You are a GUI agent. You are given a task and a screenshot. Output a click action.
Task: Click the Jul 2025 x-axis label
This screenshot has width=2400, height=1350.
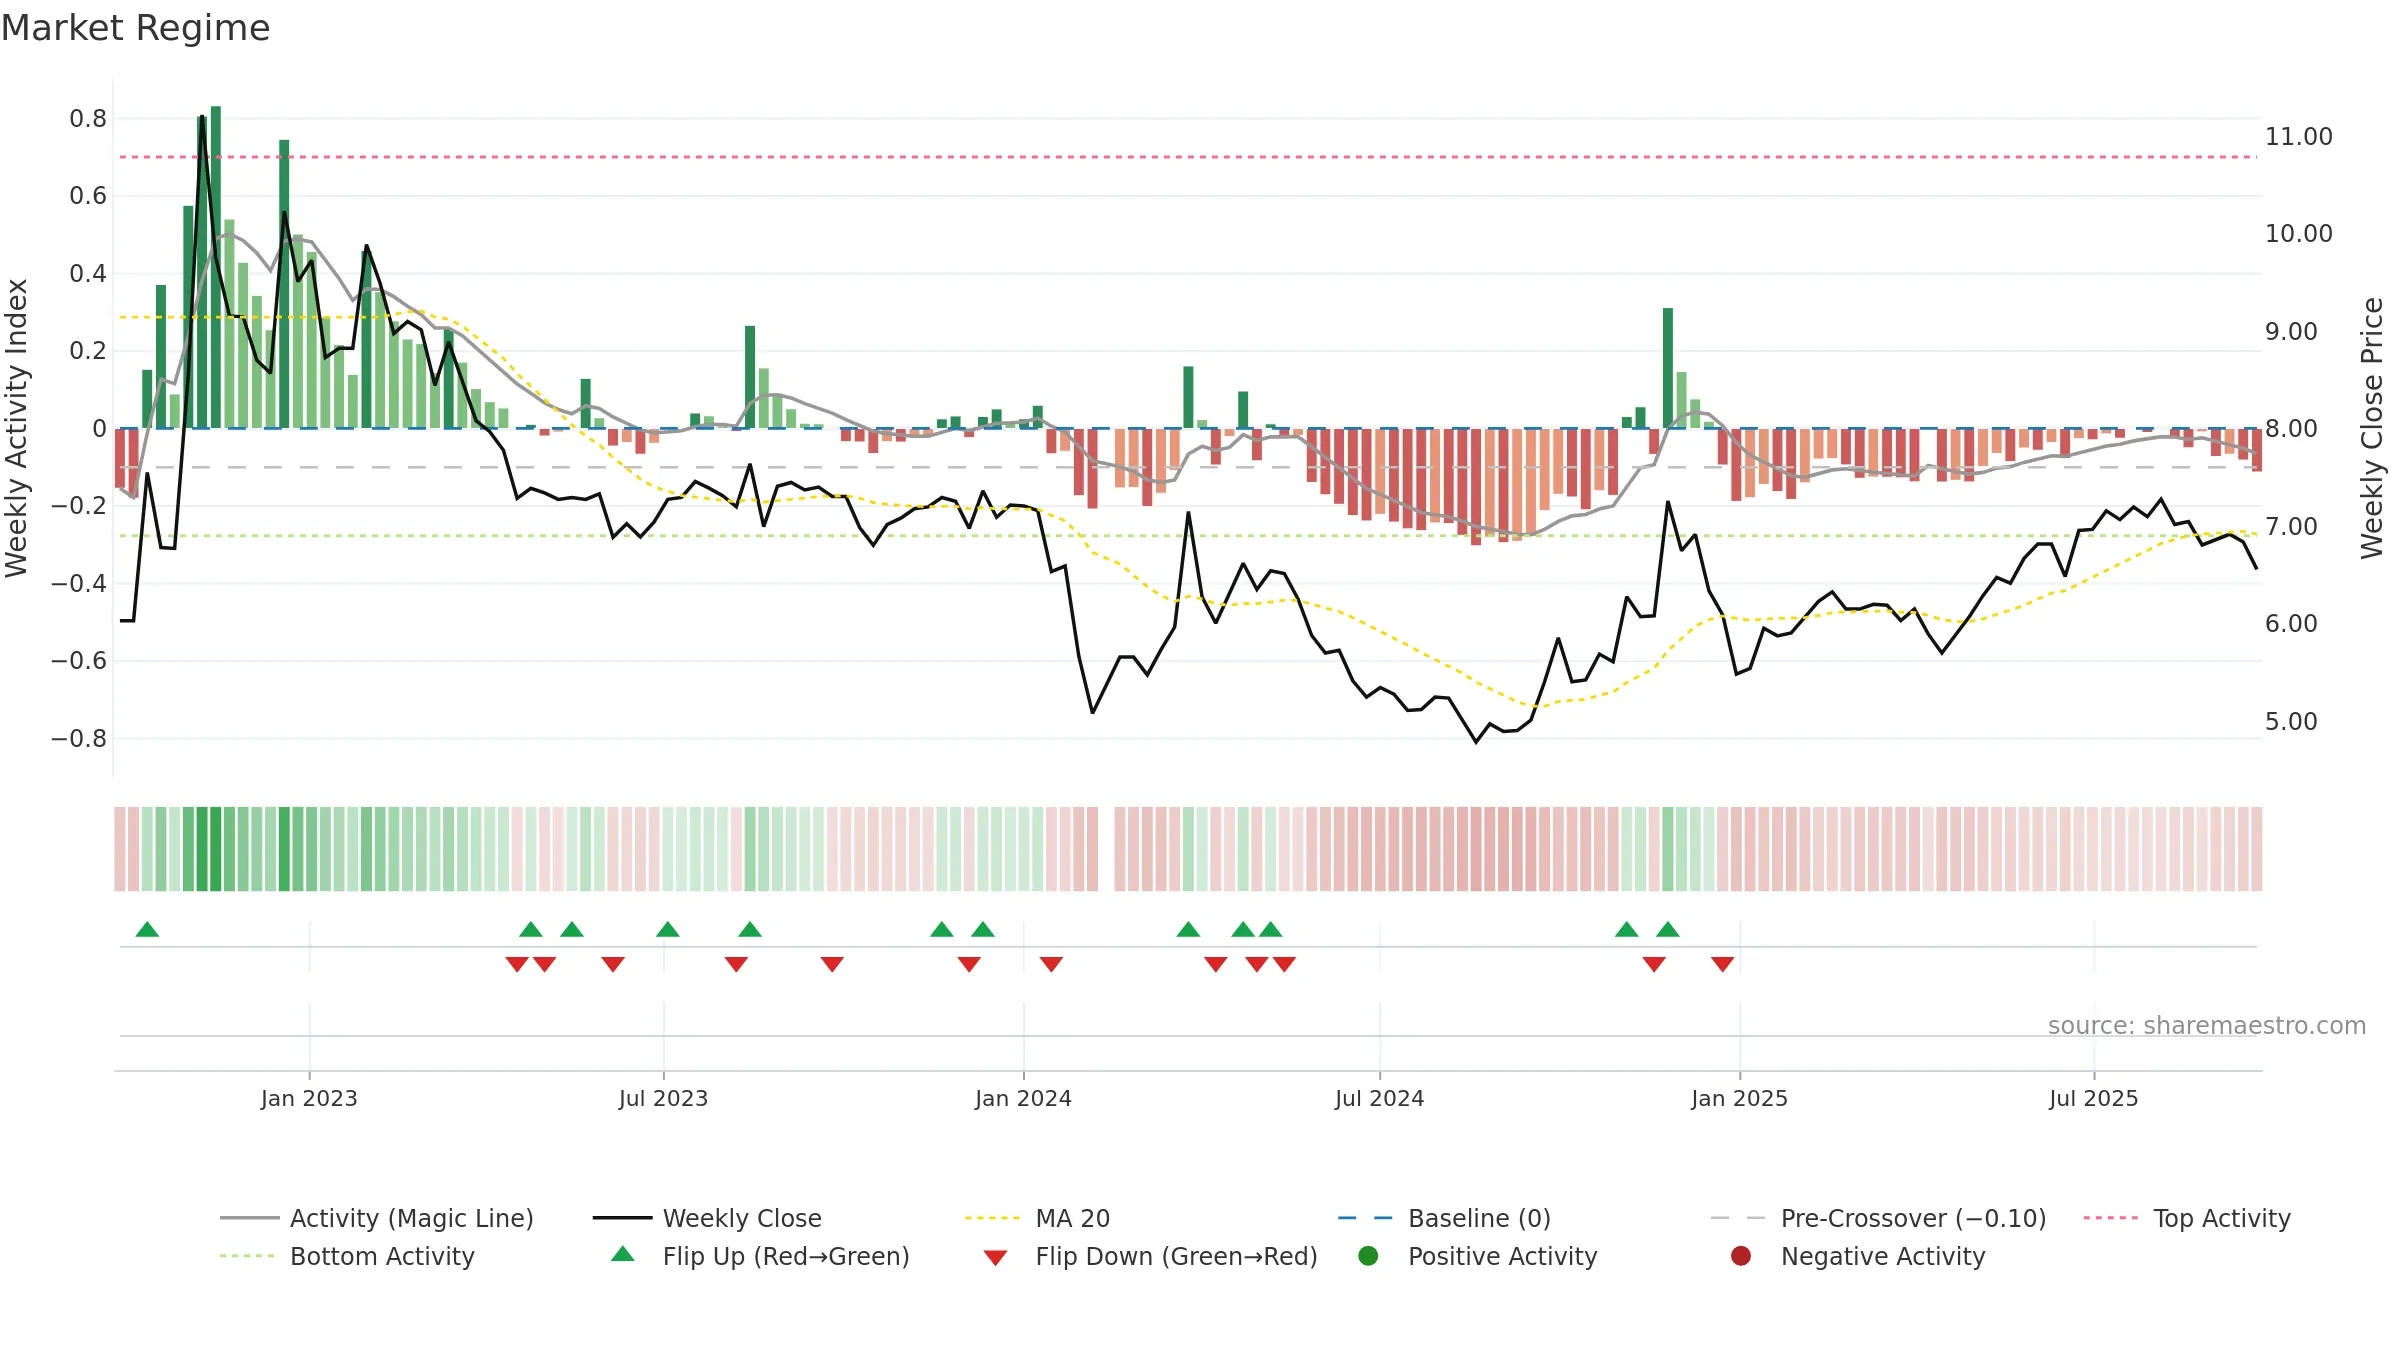coord(2093,1098)
